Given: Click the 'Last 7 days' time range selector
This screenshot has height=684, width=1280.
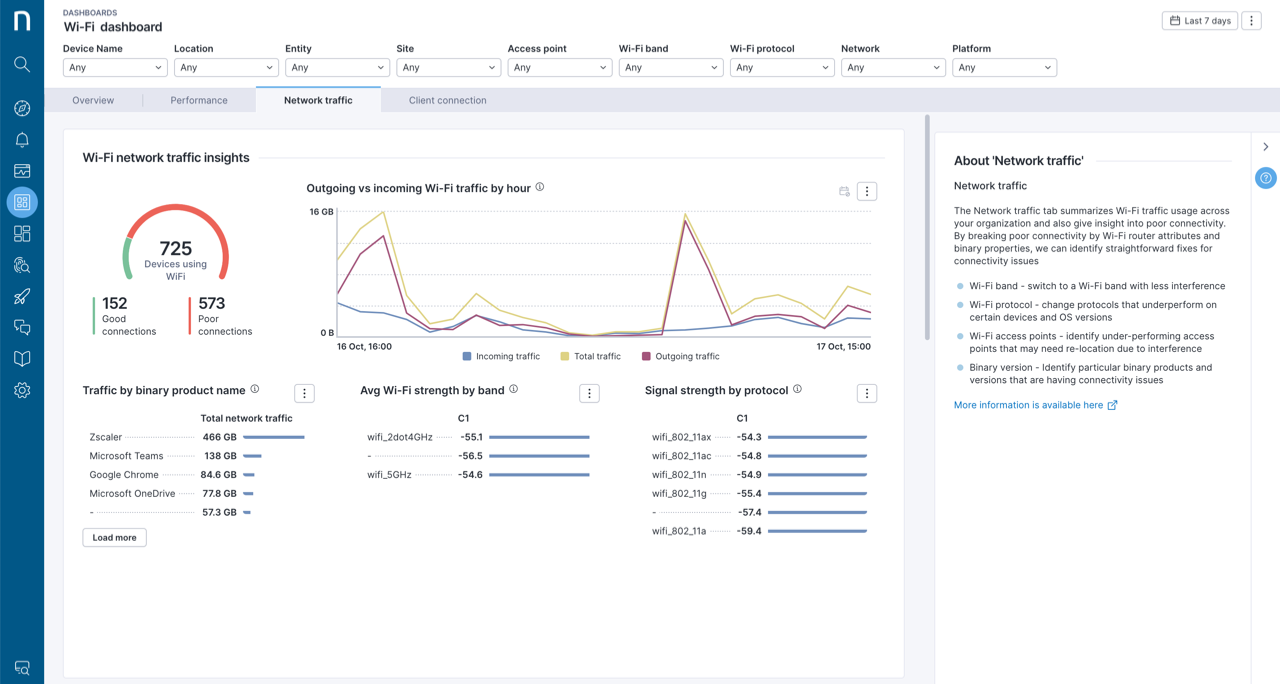Looking at the screenshot, I should click(x=1199, y=20).
